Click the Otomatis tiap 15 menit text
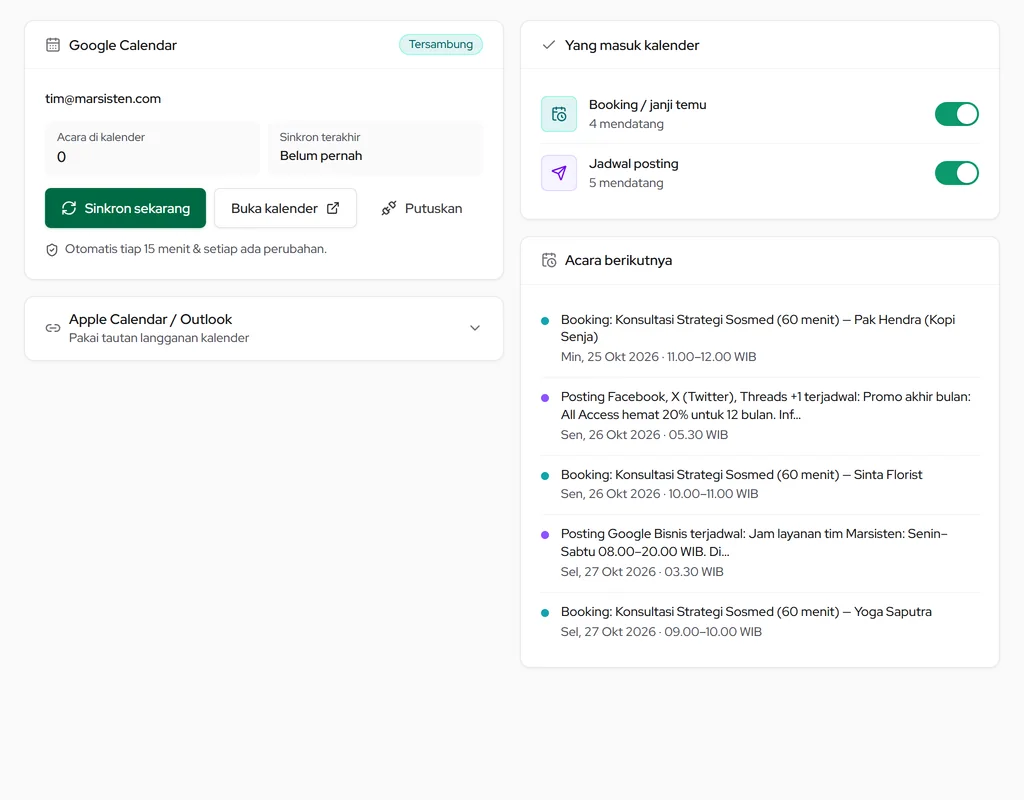 pos(196,249)
